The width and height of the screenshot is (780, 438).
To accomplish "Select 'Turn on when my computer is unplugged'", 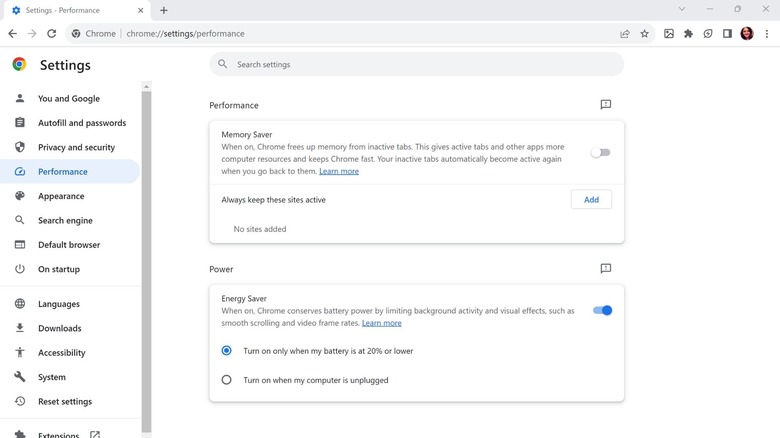I will pyautogui.click(x=227, y=380).
